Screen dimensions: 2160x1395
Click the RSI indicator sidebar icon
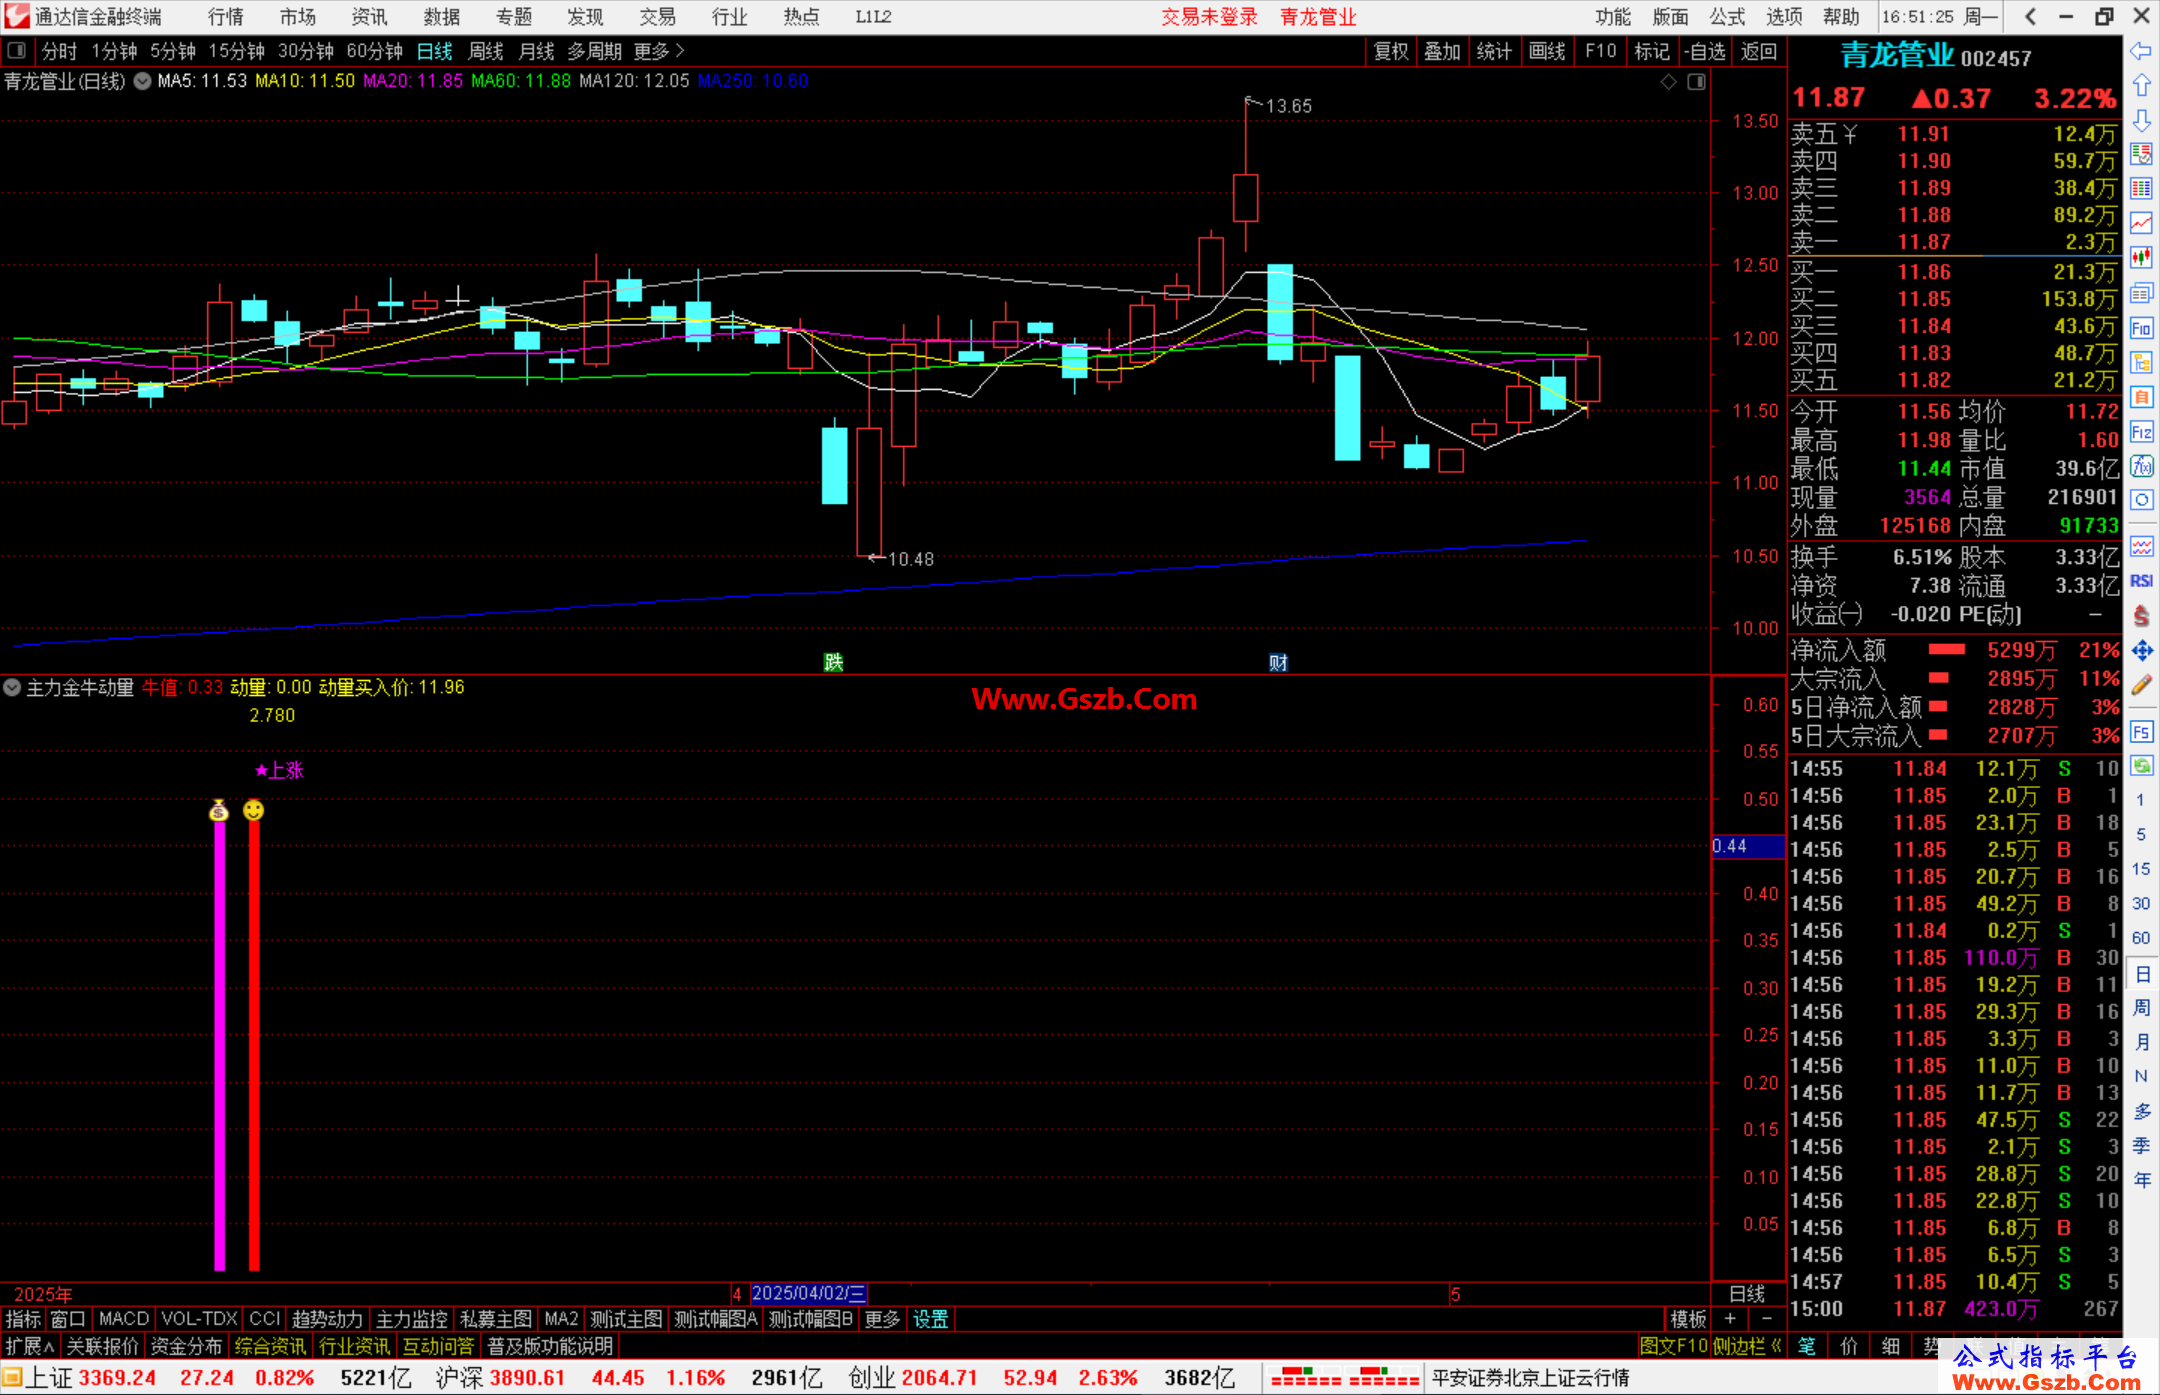pos(2141,581)
